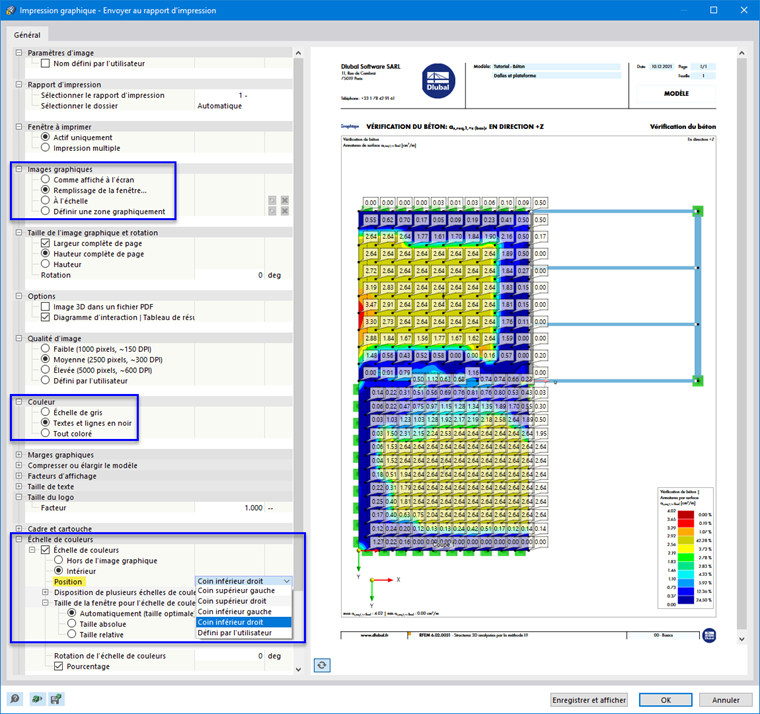Collapse the Couleur section

[x=18, y=401]
